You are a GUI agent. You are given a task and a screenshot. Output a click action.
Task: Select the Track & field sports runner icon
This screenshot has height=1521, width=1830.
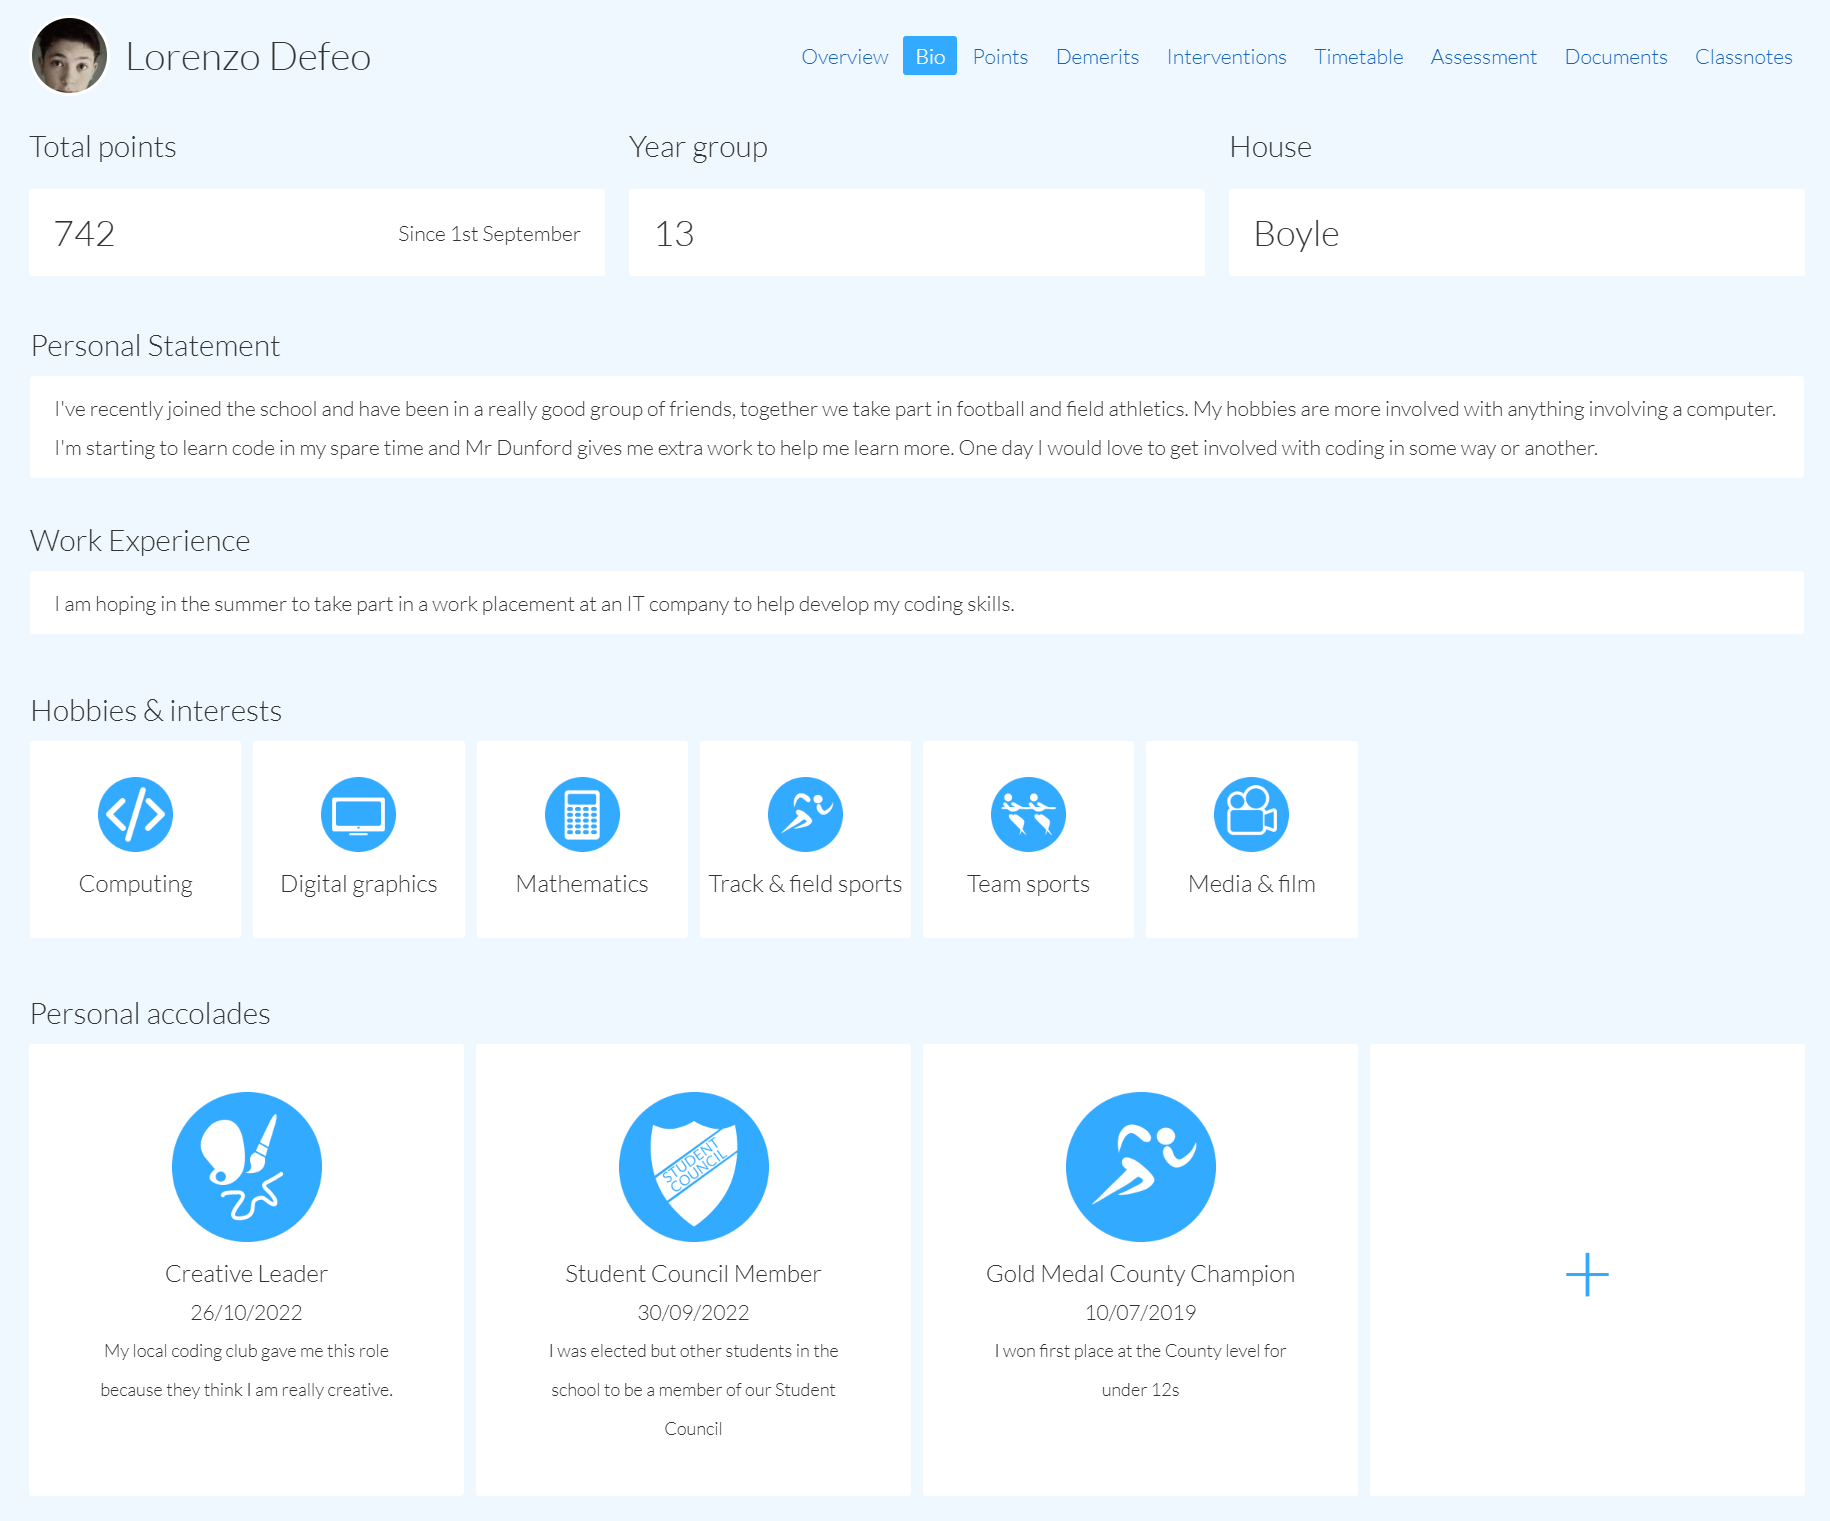point(805,814)
